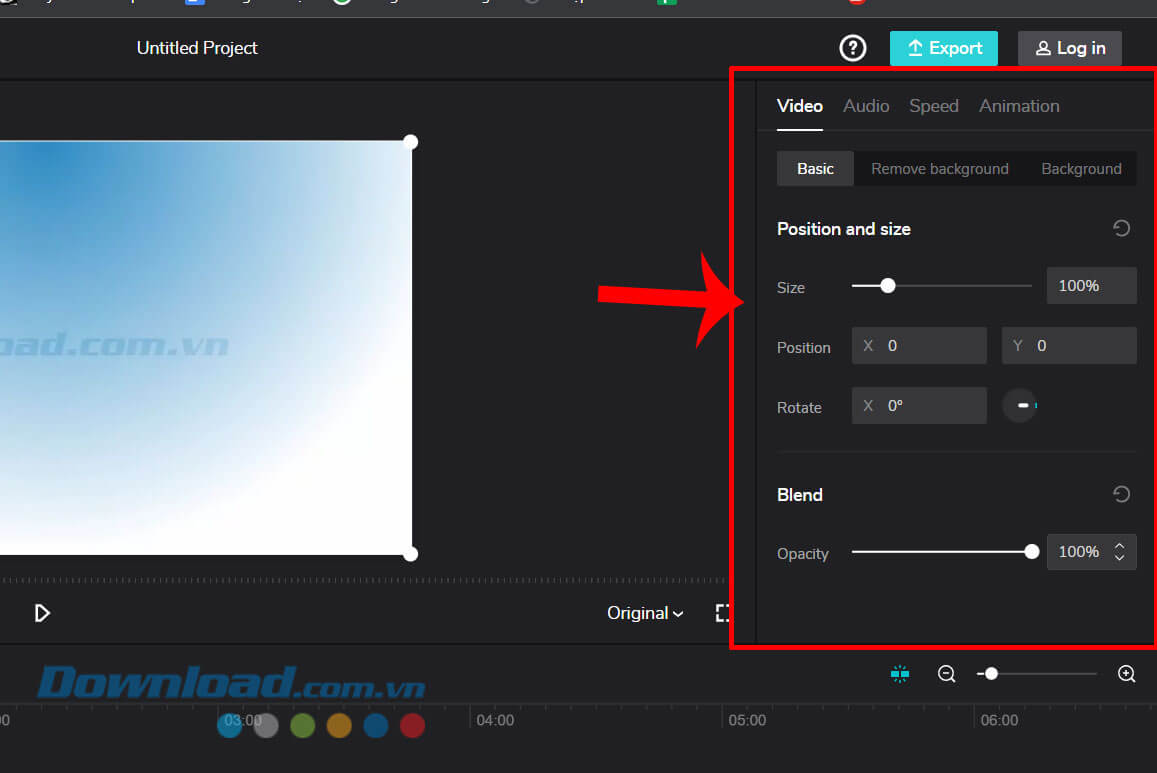Reset Position and size settings
1157x773 pixels.
coord(1121,229)
